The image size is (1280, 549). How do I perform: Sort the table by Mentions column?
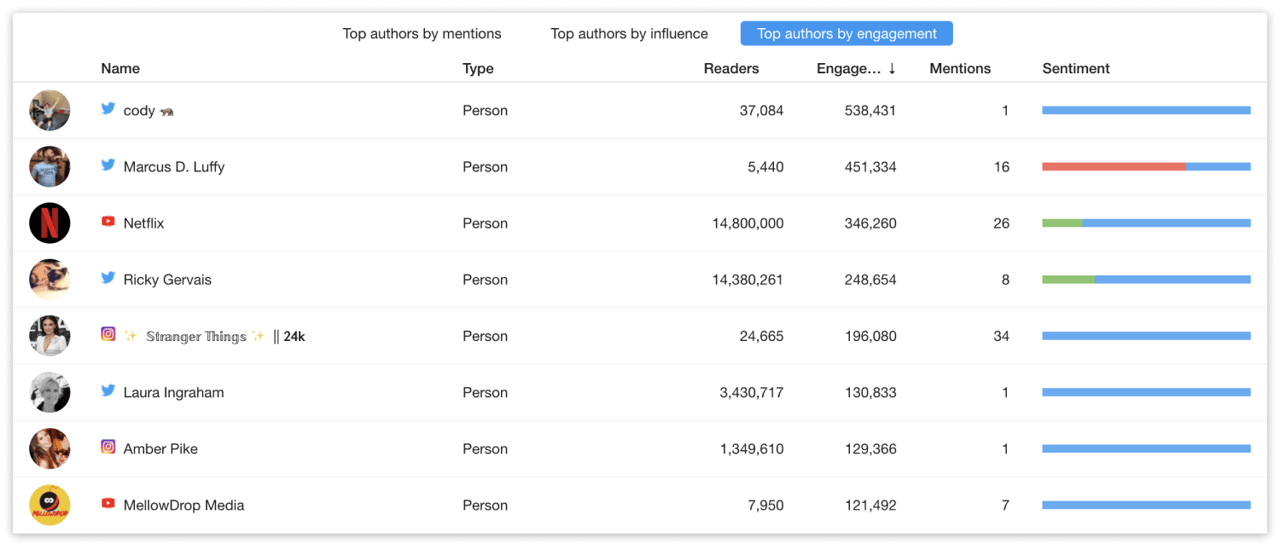(960, 69)
